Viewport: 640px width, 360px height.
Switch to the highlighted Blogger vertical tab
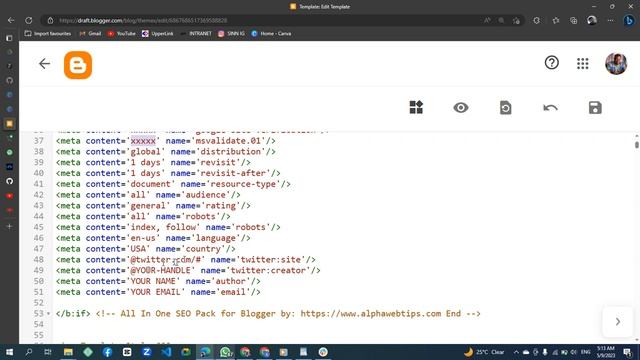tap(9, 123)
